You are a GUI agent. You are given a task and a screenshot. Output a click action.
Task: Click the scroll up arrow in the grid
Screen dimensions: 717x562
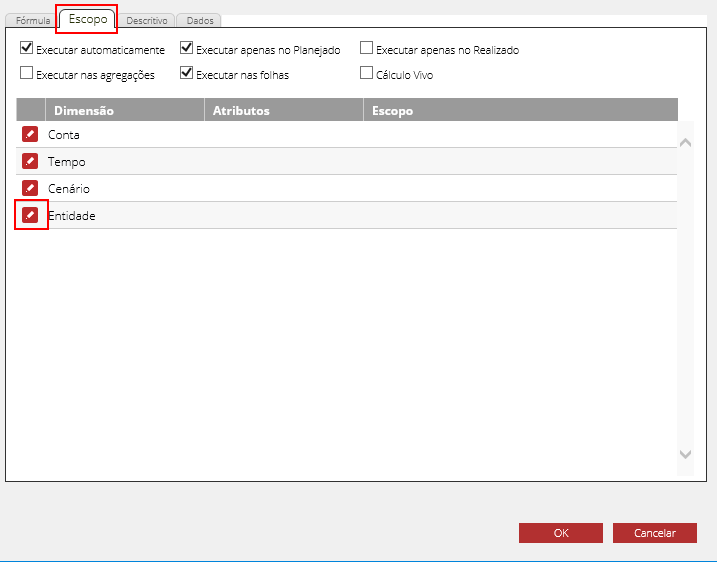(685, 143)
